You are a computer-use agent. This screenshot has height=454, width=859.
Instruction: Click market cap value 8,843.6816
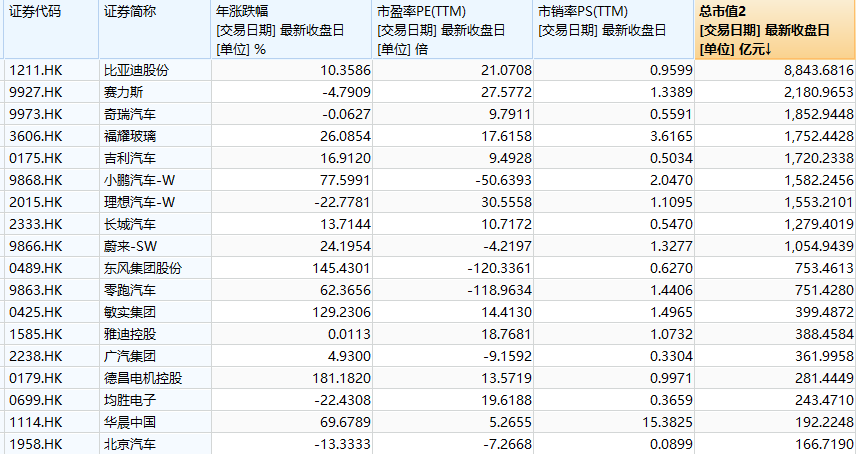click(x=818, y=70)
